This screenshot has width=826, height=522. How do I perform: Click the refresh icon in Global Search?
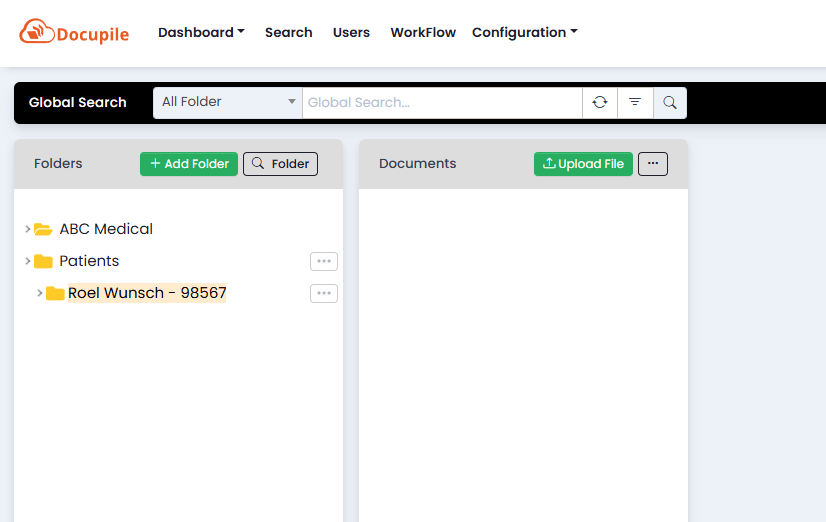click(600, 102)
